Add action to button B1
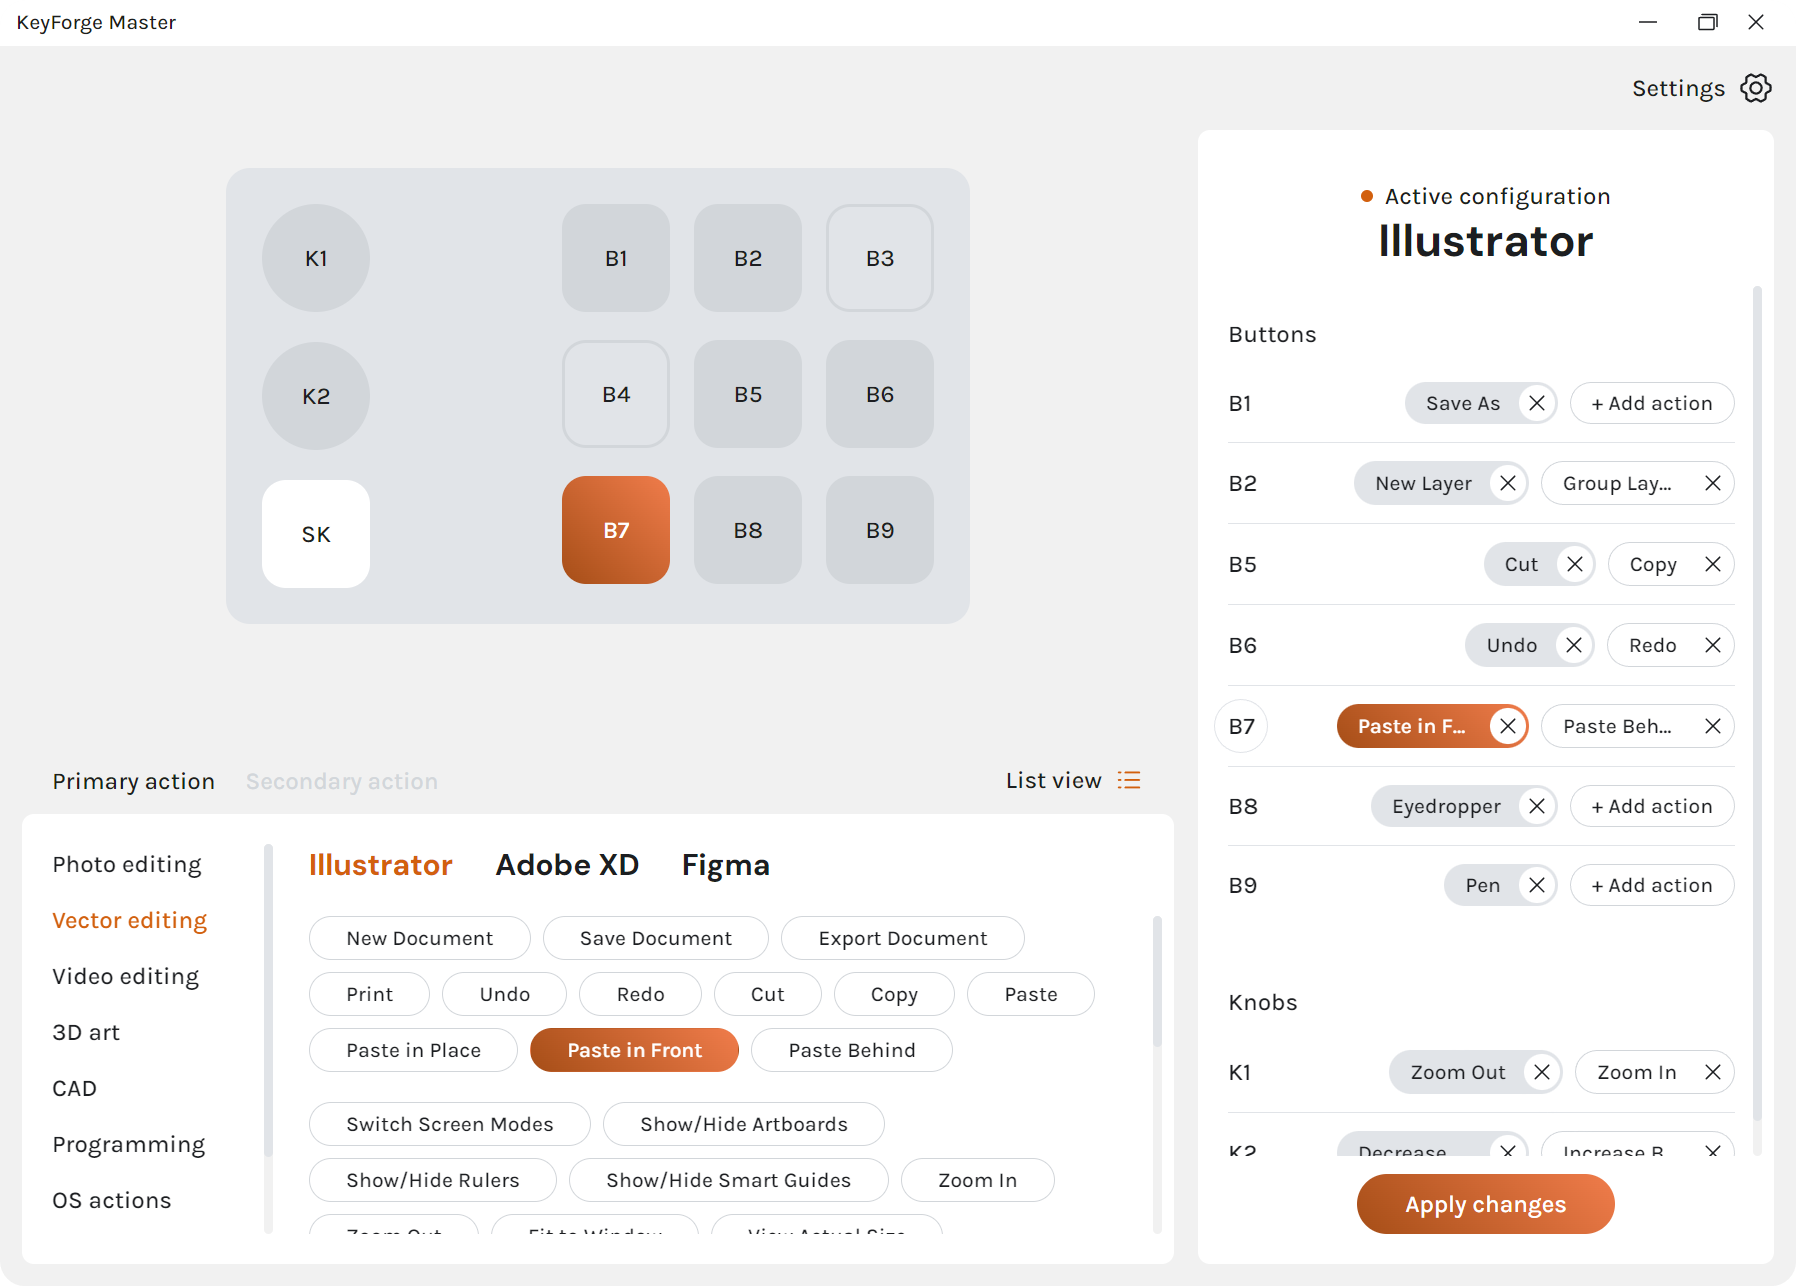Viewport: 1796px width, 1286px height. coord(1652,403)
